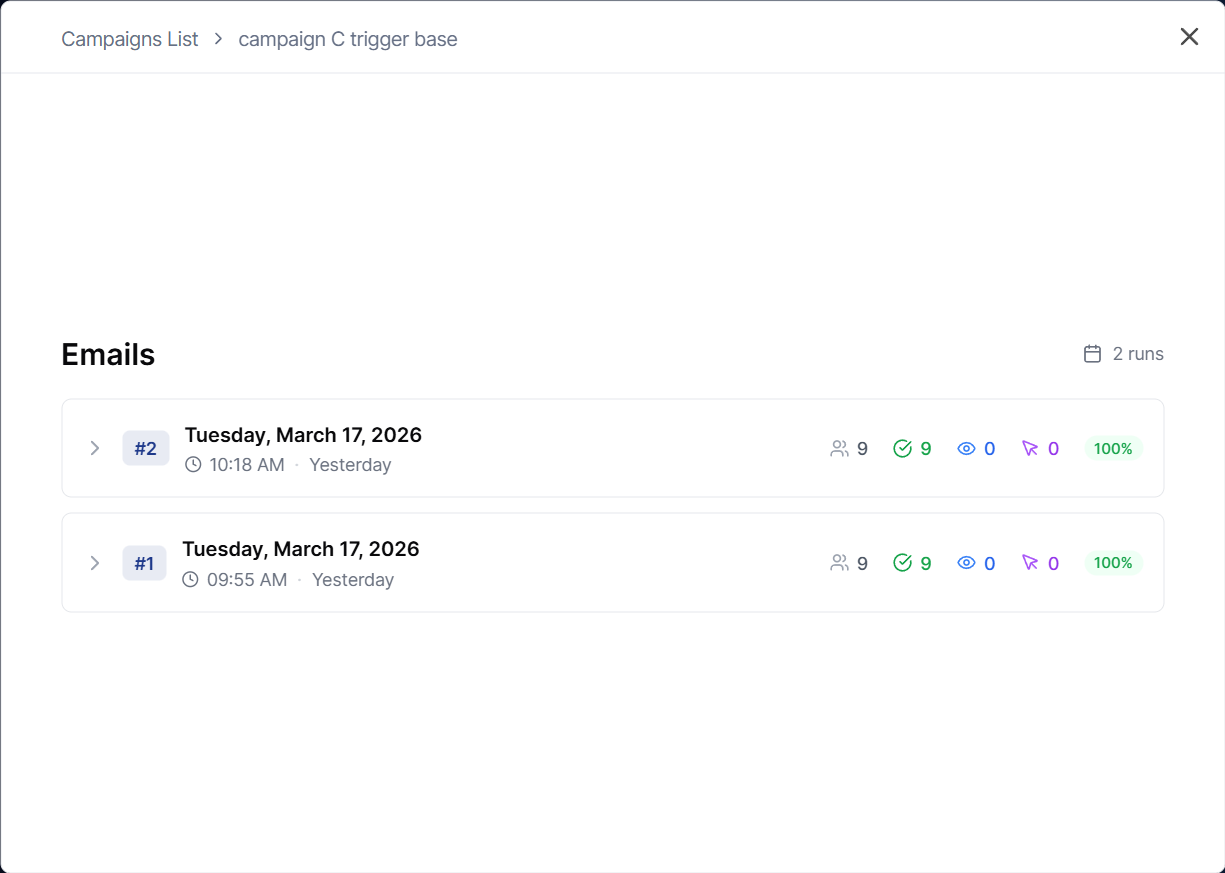Expand the run #1 details row
This screenshot has width=1225, height=873.
tap(94, 562)
